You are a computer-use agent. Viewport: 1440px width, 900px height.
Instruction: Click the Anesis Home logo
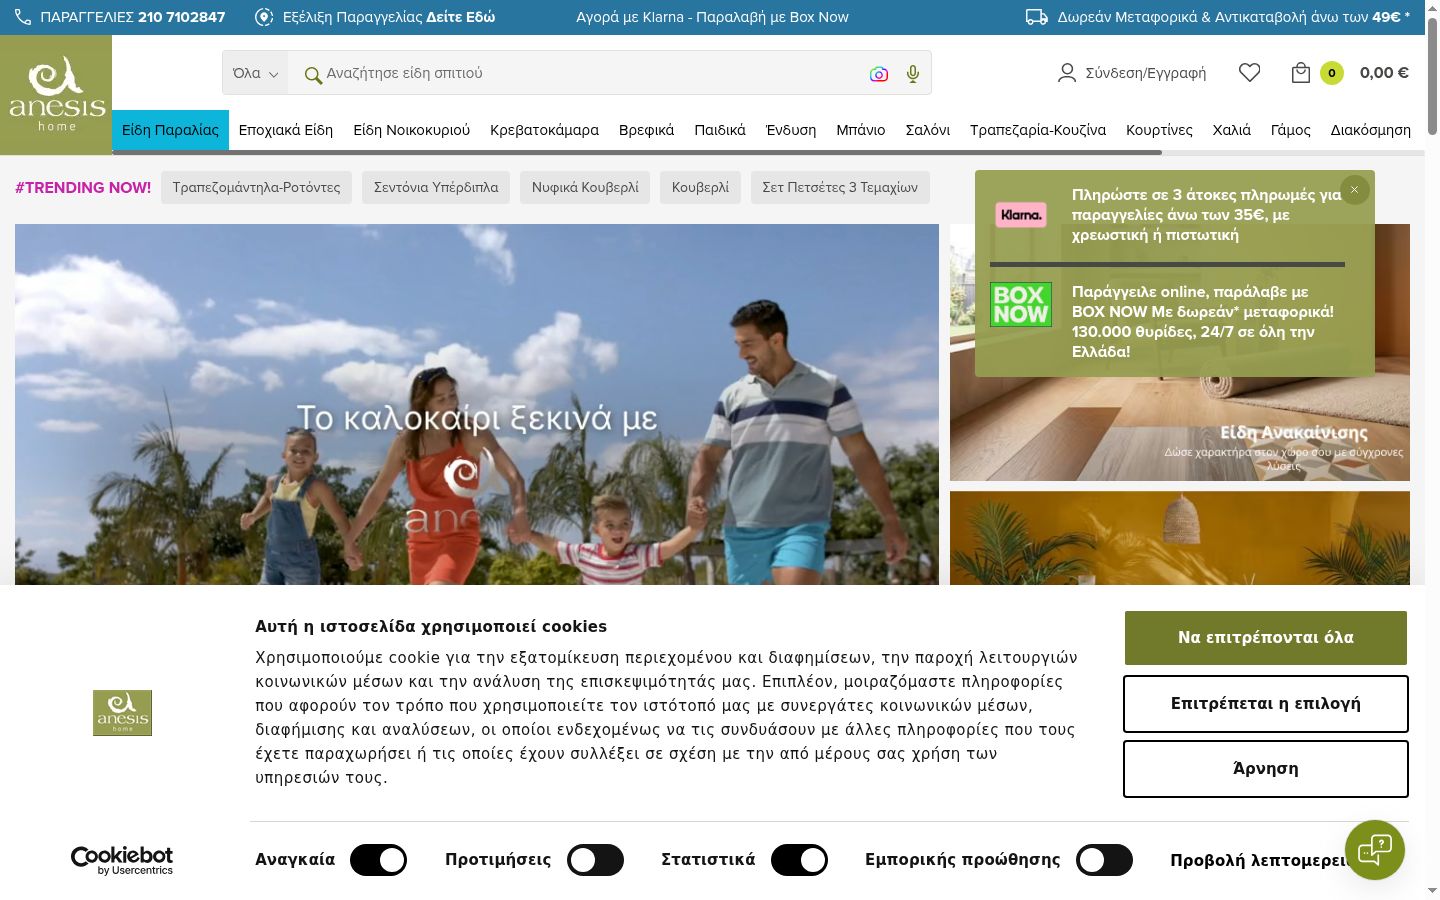pos(56,94)
